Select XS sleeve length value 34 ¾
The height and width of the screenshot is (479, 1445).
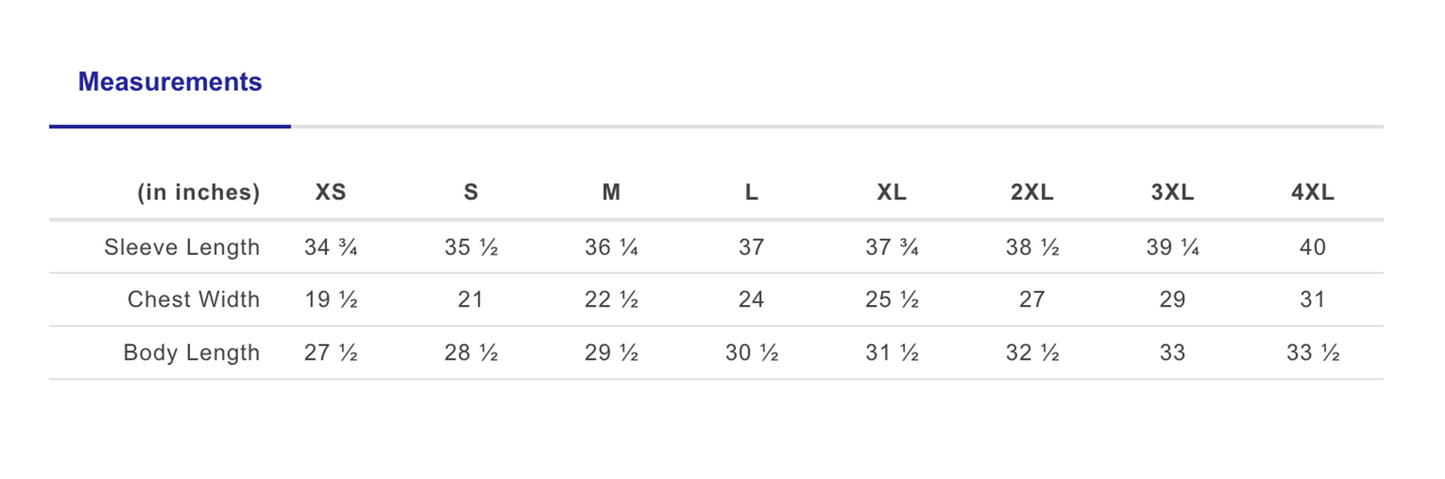tap(331, 247)
